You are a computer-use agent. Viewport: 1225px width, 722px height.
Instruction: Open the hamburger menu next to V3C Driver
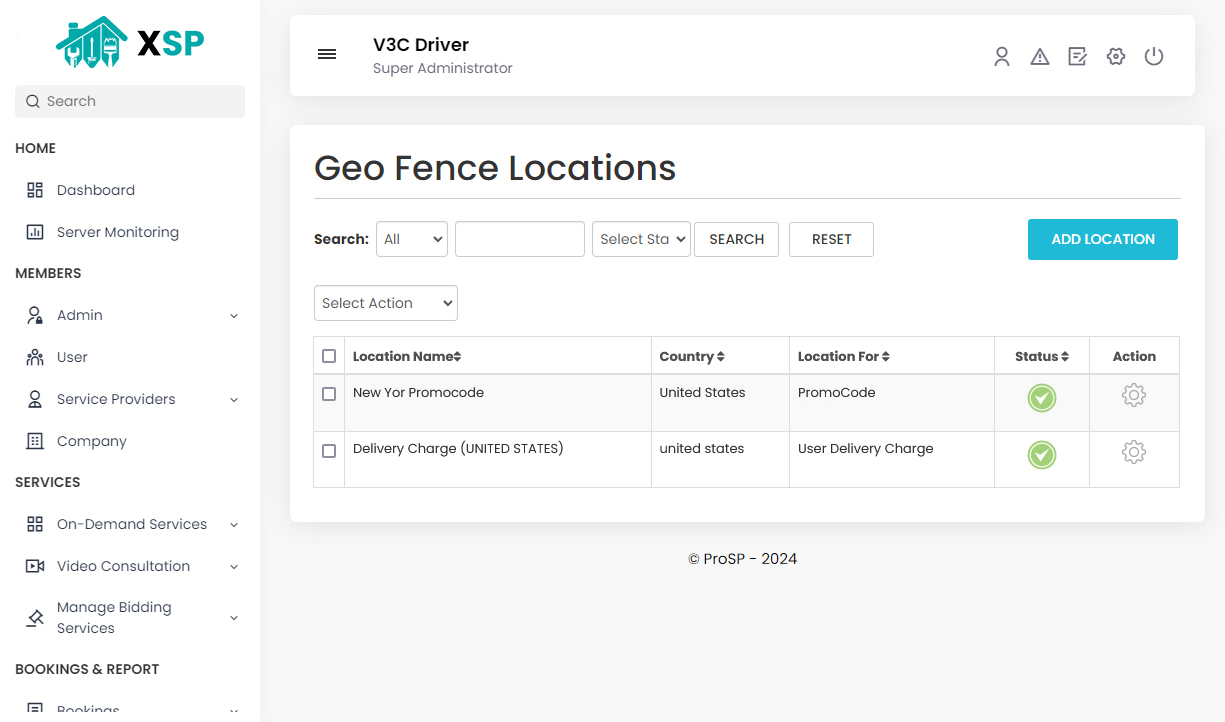(x=327, y=54)
